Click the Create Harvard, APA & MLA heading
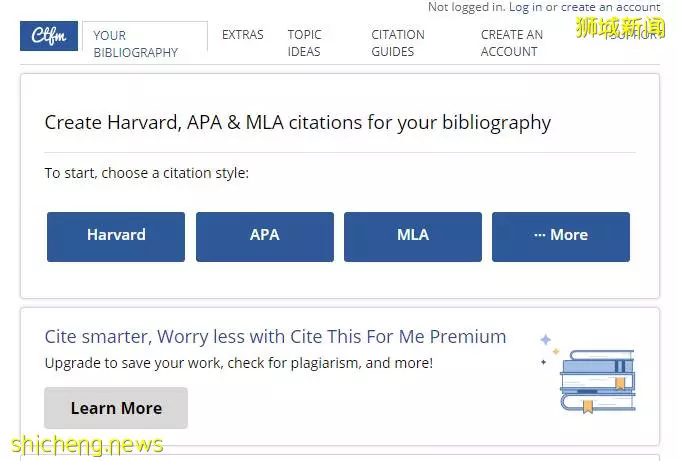This screenshot has width=678, height=461. pos(297,122)
